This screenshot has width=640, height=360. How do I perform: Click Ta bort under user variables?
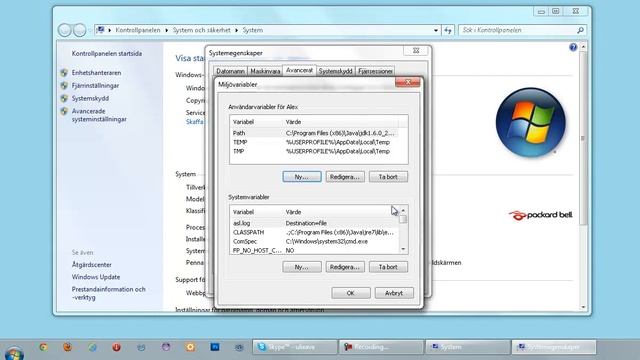tap(388, 177)
